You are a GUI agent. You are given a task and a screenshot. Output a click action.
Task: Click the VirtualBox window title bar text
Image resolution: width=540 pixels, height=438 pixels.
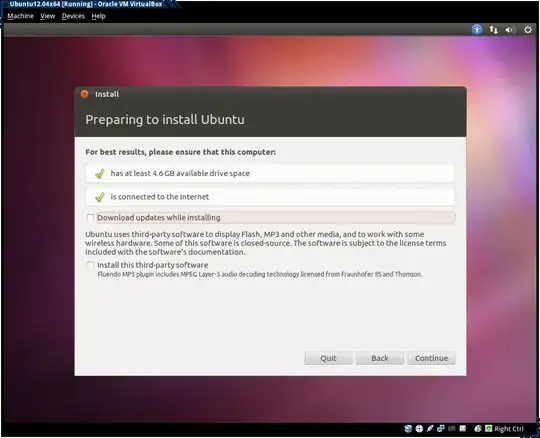86,4
